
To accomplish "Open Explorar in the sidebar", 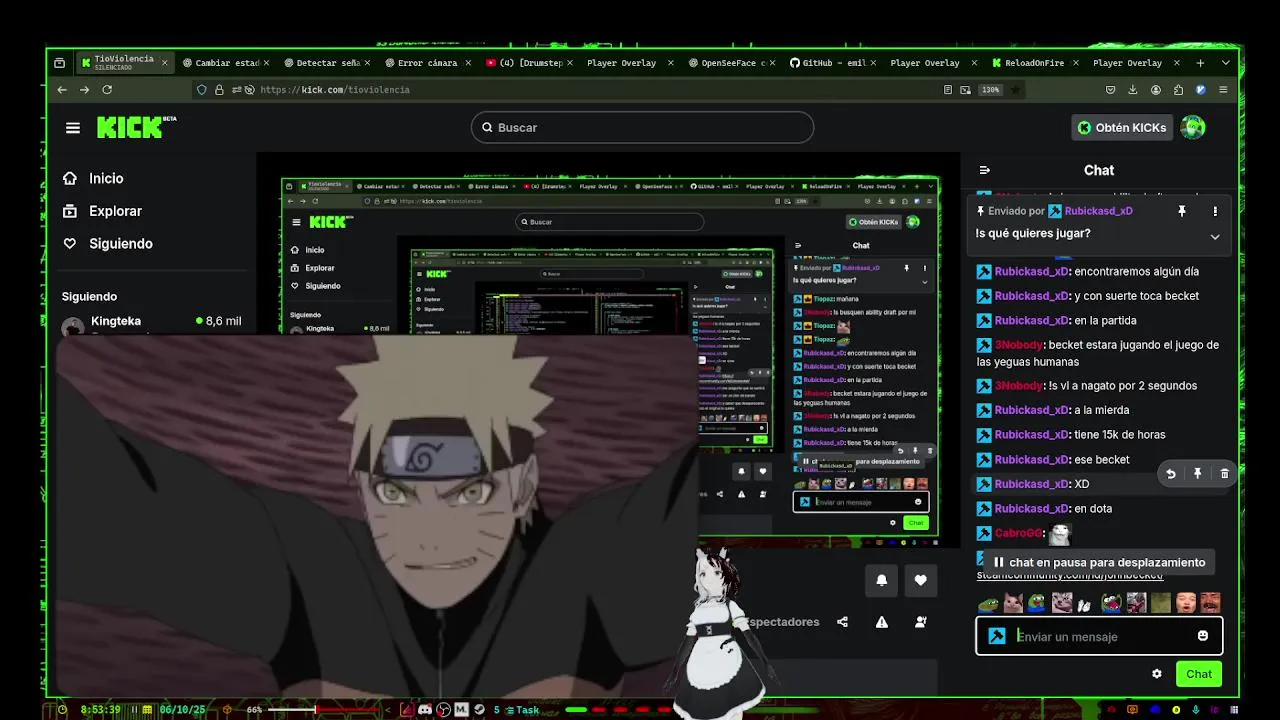I will pos(102,211).
